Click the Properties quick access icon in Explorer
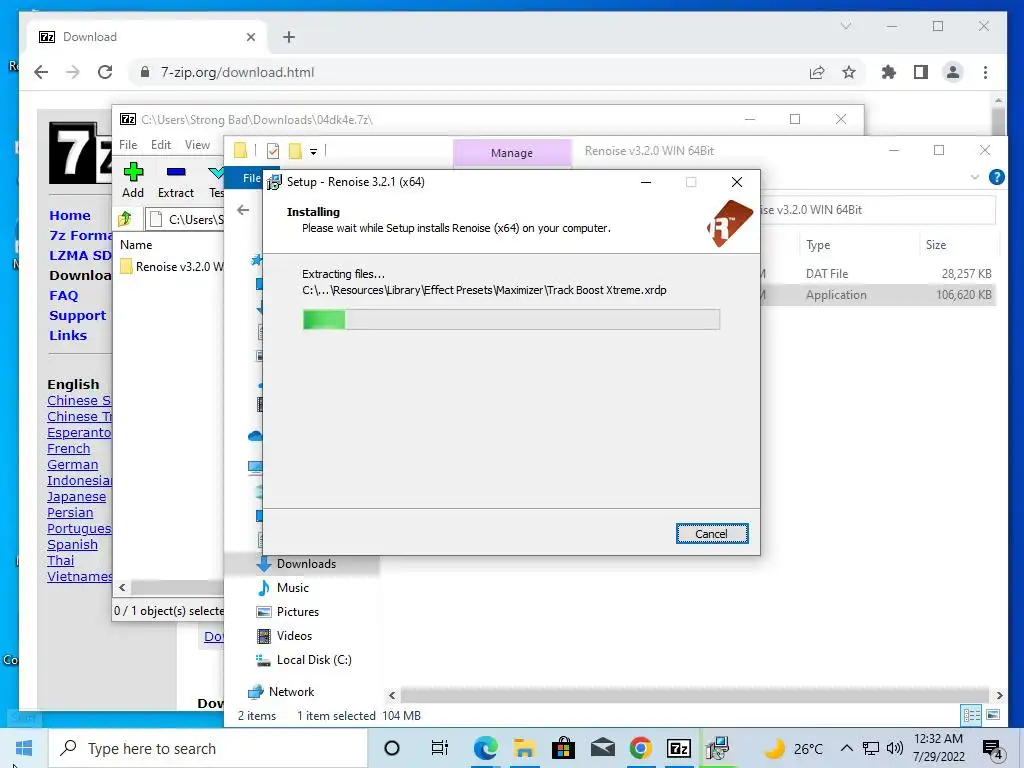The height and width of the screenshot is (768, 1024). click(x=273, y=151)
